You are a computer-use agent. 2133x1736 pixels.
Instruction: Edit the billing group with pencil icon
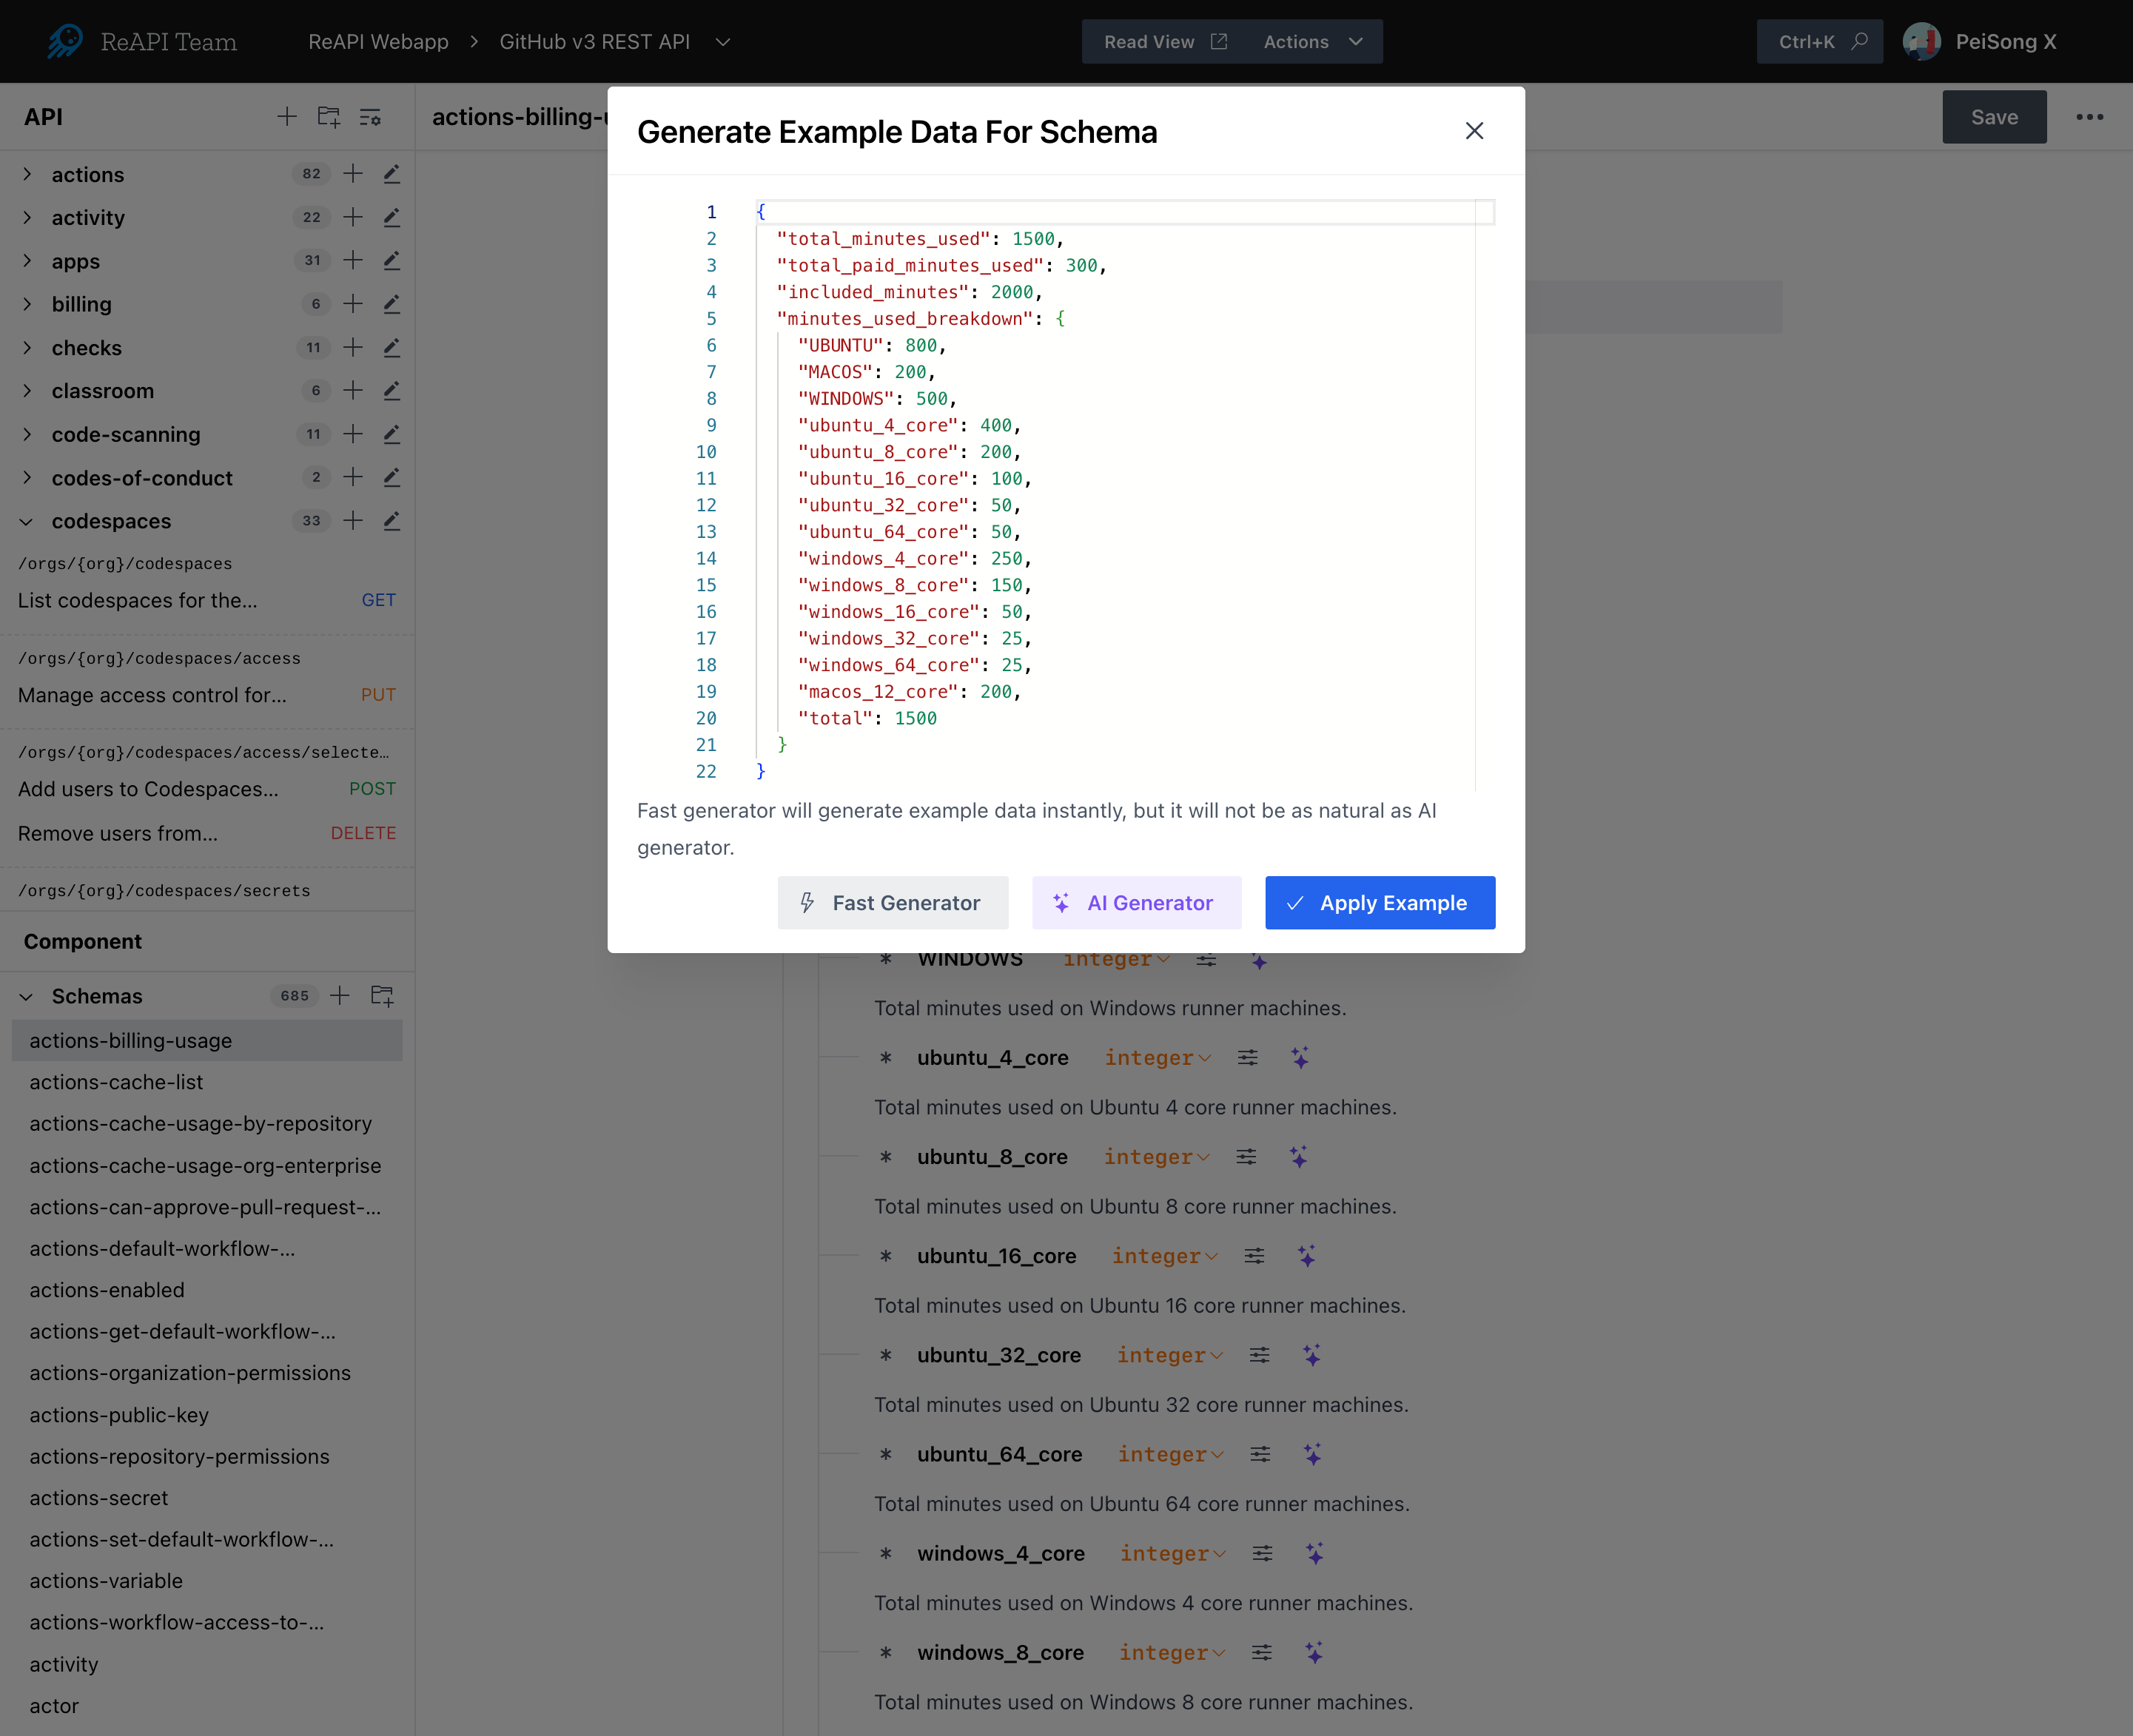tap(392, 304)
